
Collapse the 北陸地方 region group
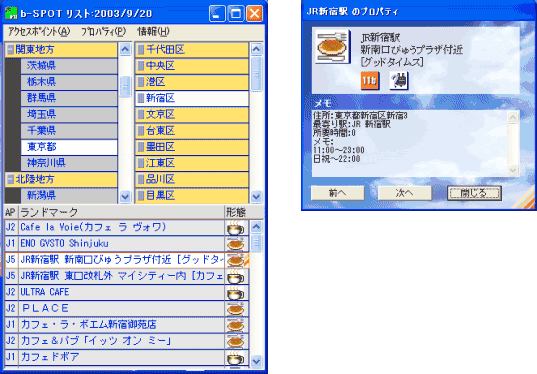(x=11, y=179)
